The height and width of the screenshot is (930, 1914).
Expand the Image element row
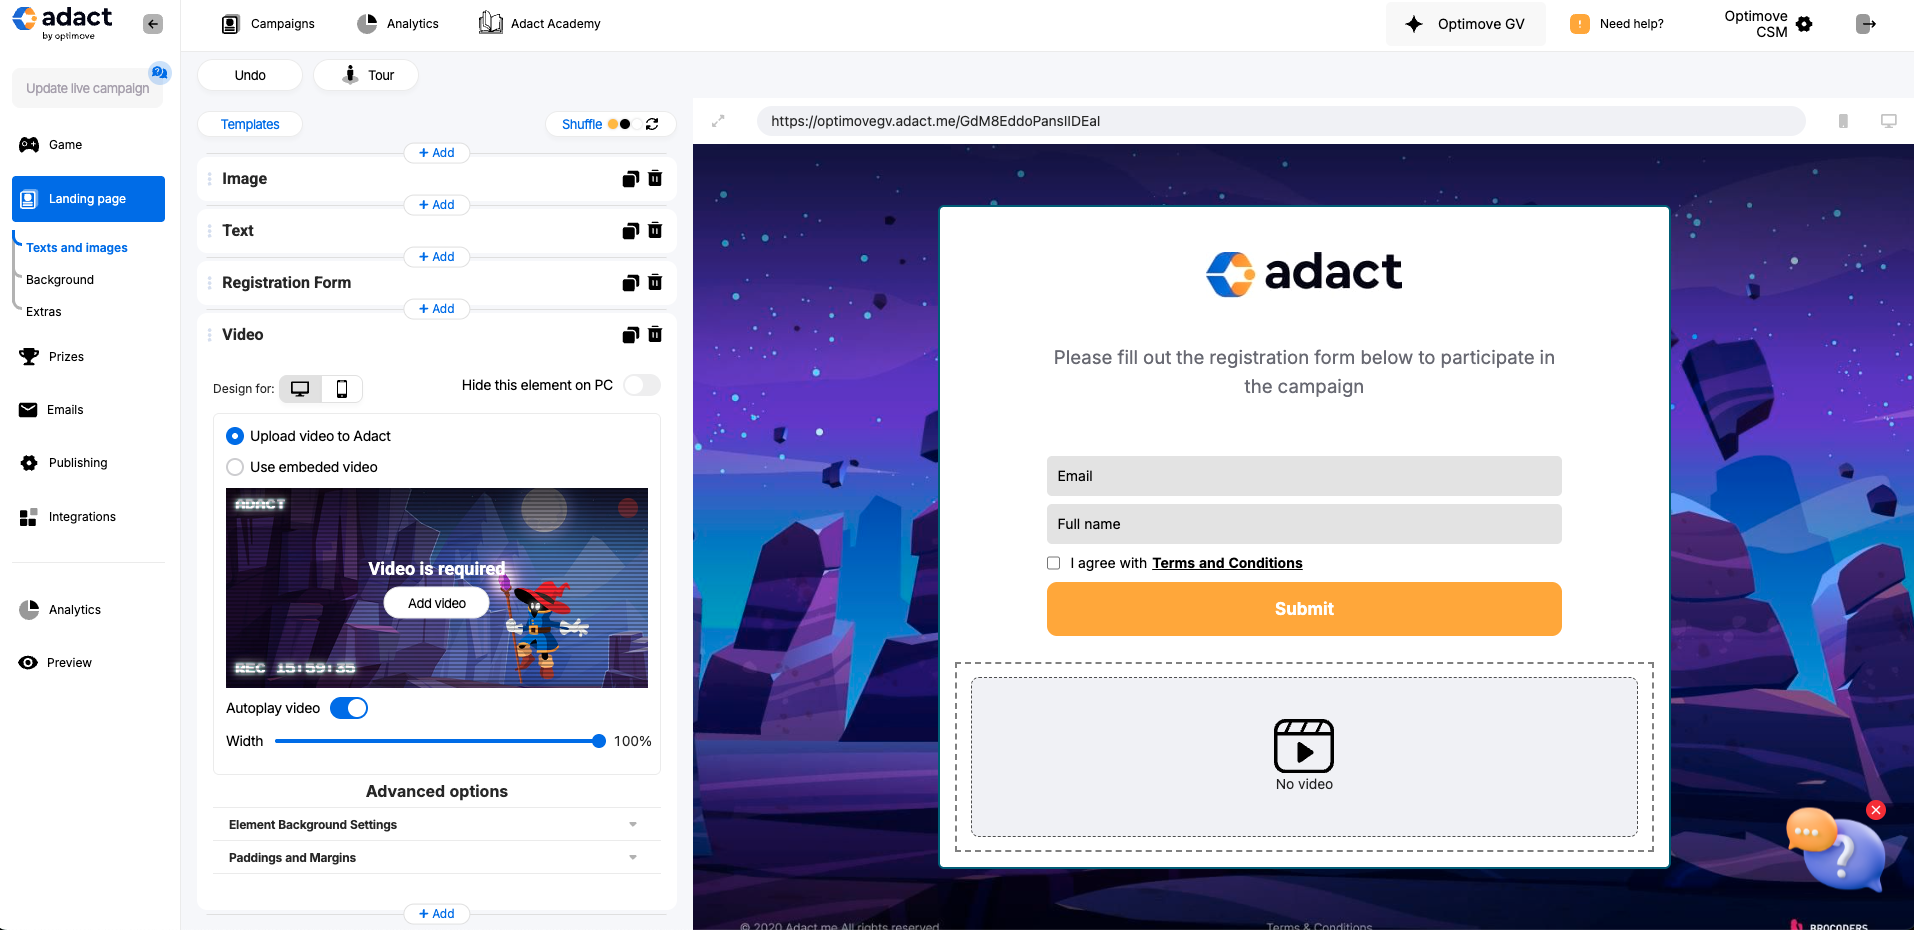click(437, 179)
